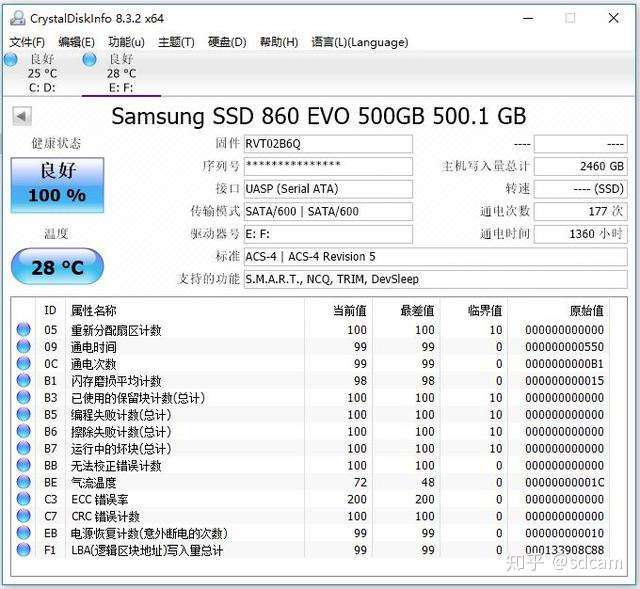This screenshot has width=640, height=589.
Task: Select the 电源恢复计数(意外断电的次数) row
Action: [310, 533]
